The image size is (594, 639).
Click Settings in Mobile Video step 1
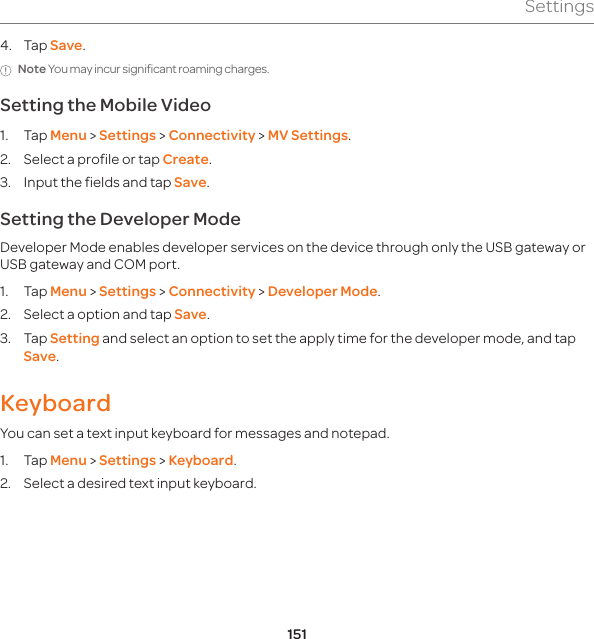(x=127, y=136)
